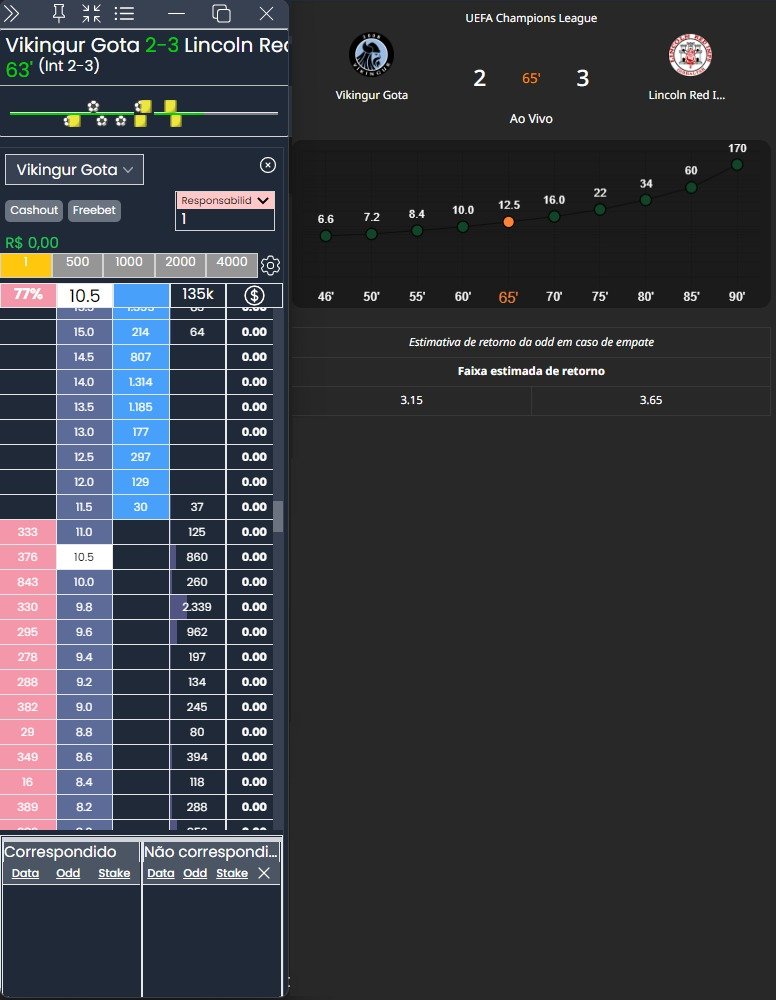
Task: Click circled X next to team selector
Action: [x=267, y=165]
